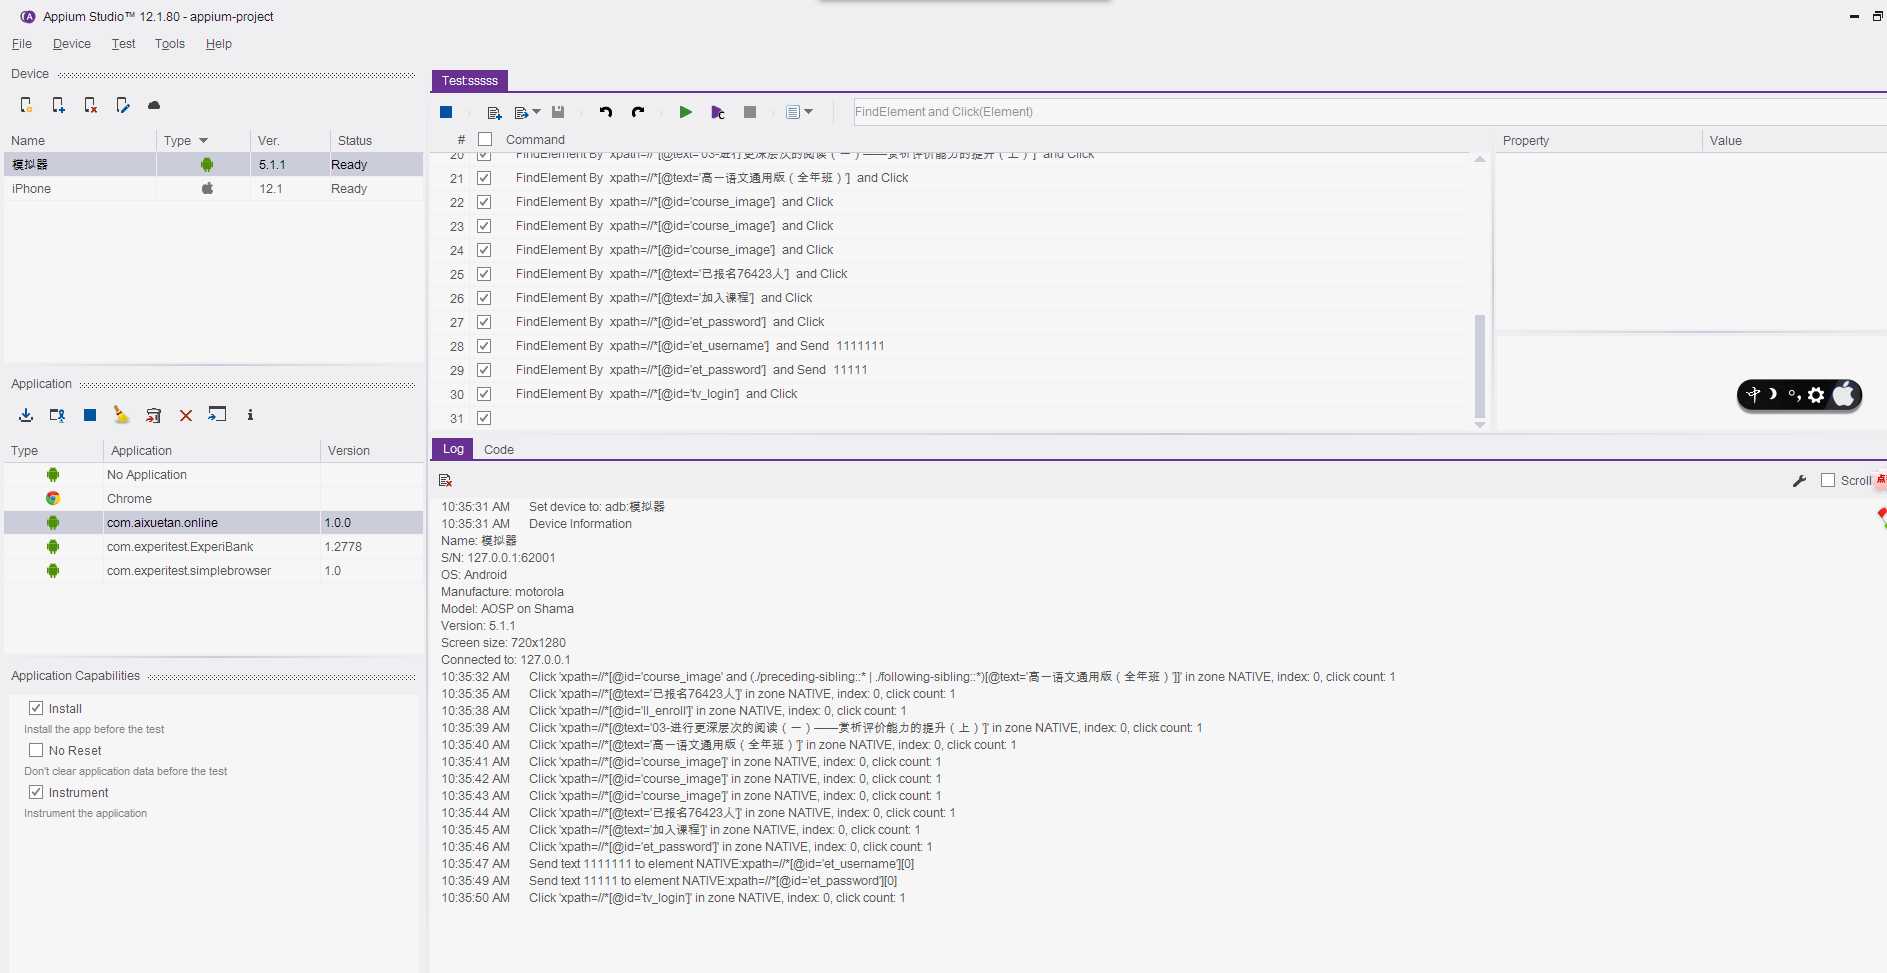Click the FindElement and Click command input field
Viewport: 1887px width, 973px height.
pos(1369,112)
